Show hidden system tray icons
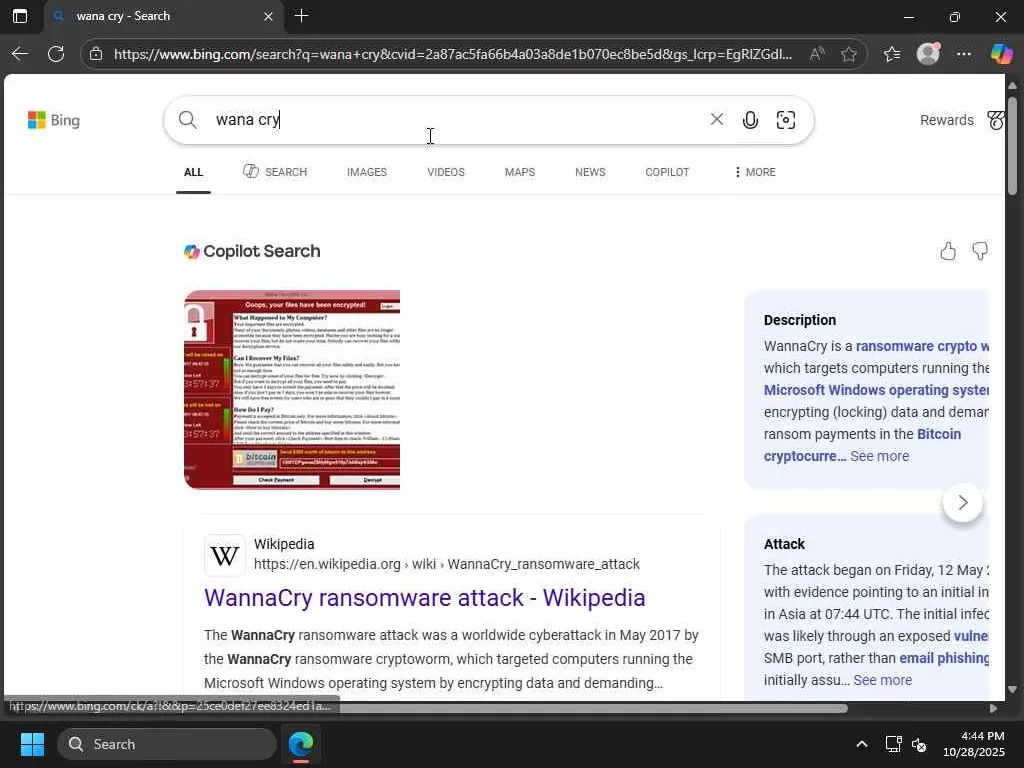 [861, 744]
